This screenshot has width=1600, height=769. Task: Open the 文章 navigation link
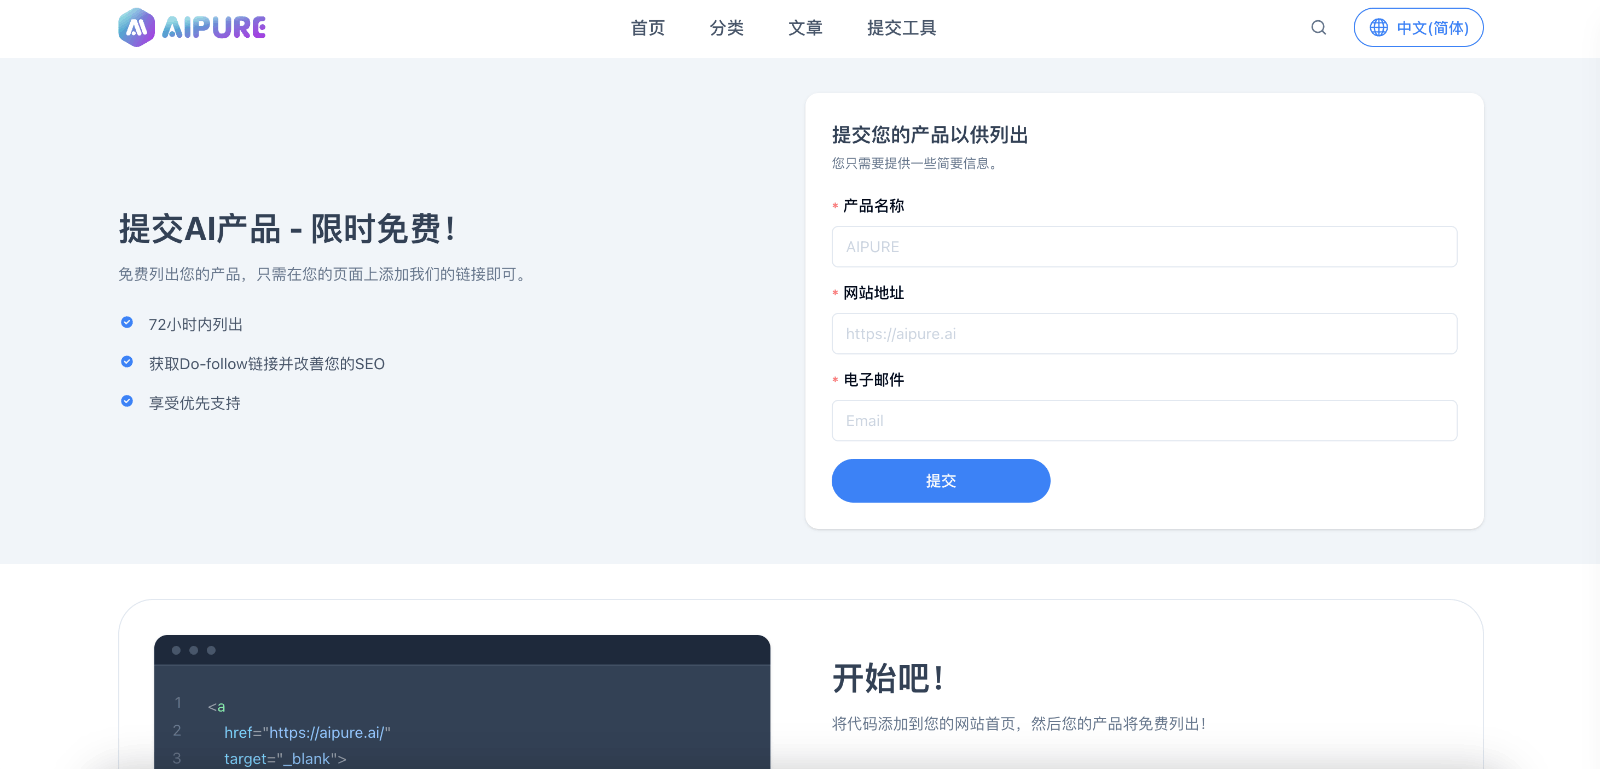(805, 28)
